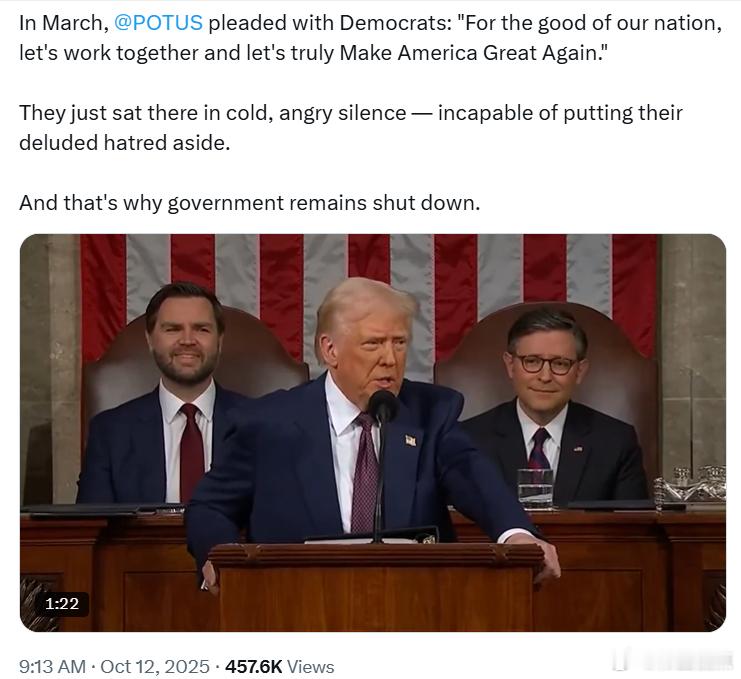This screenshot has width=741, height=679.
Task: Click the microphone in the video
Action: (382, 407)
